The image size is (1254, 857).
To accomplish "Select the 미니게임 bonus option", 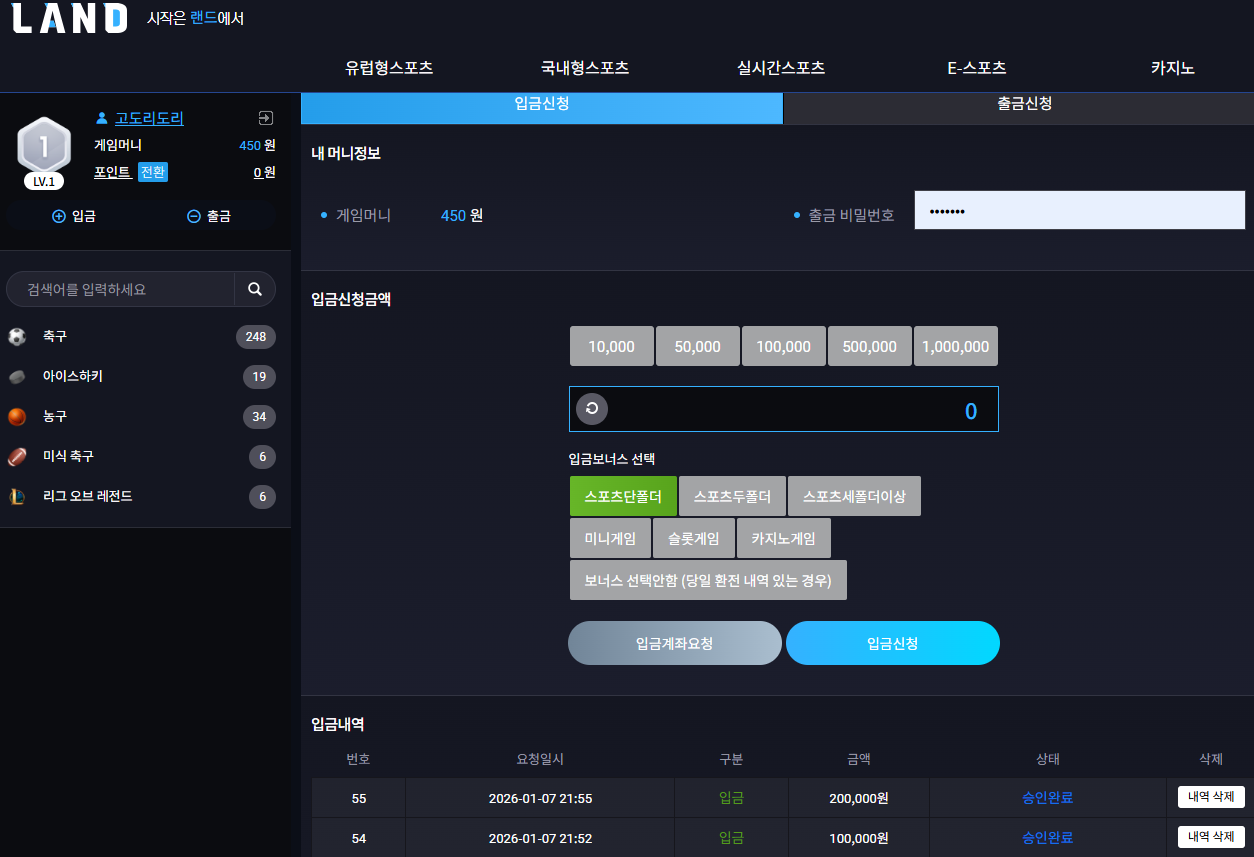I will tap(610, 538).
